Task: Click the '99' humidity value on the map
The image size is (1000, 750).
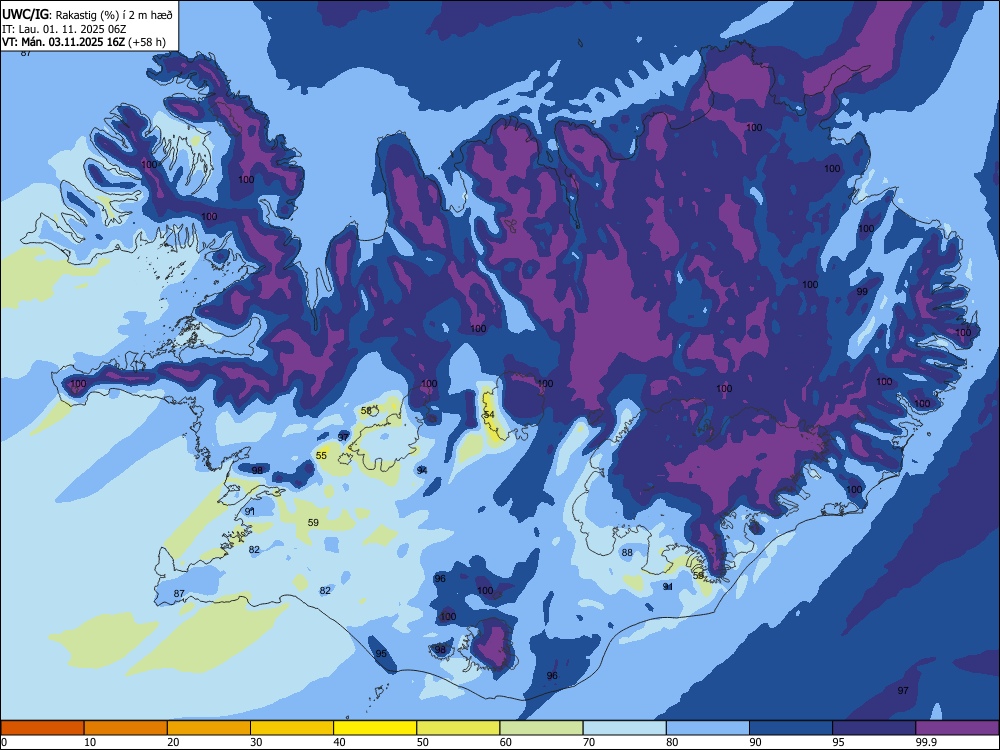Action: 862,291
